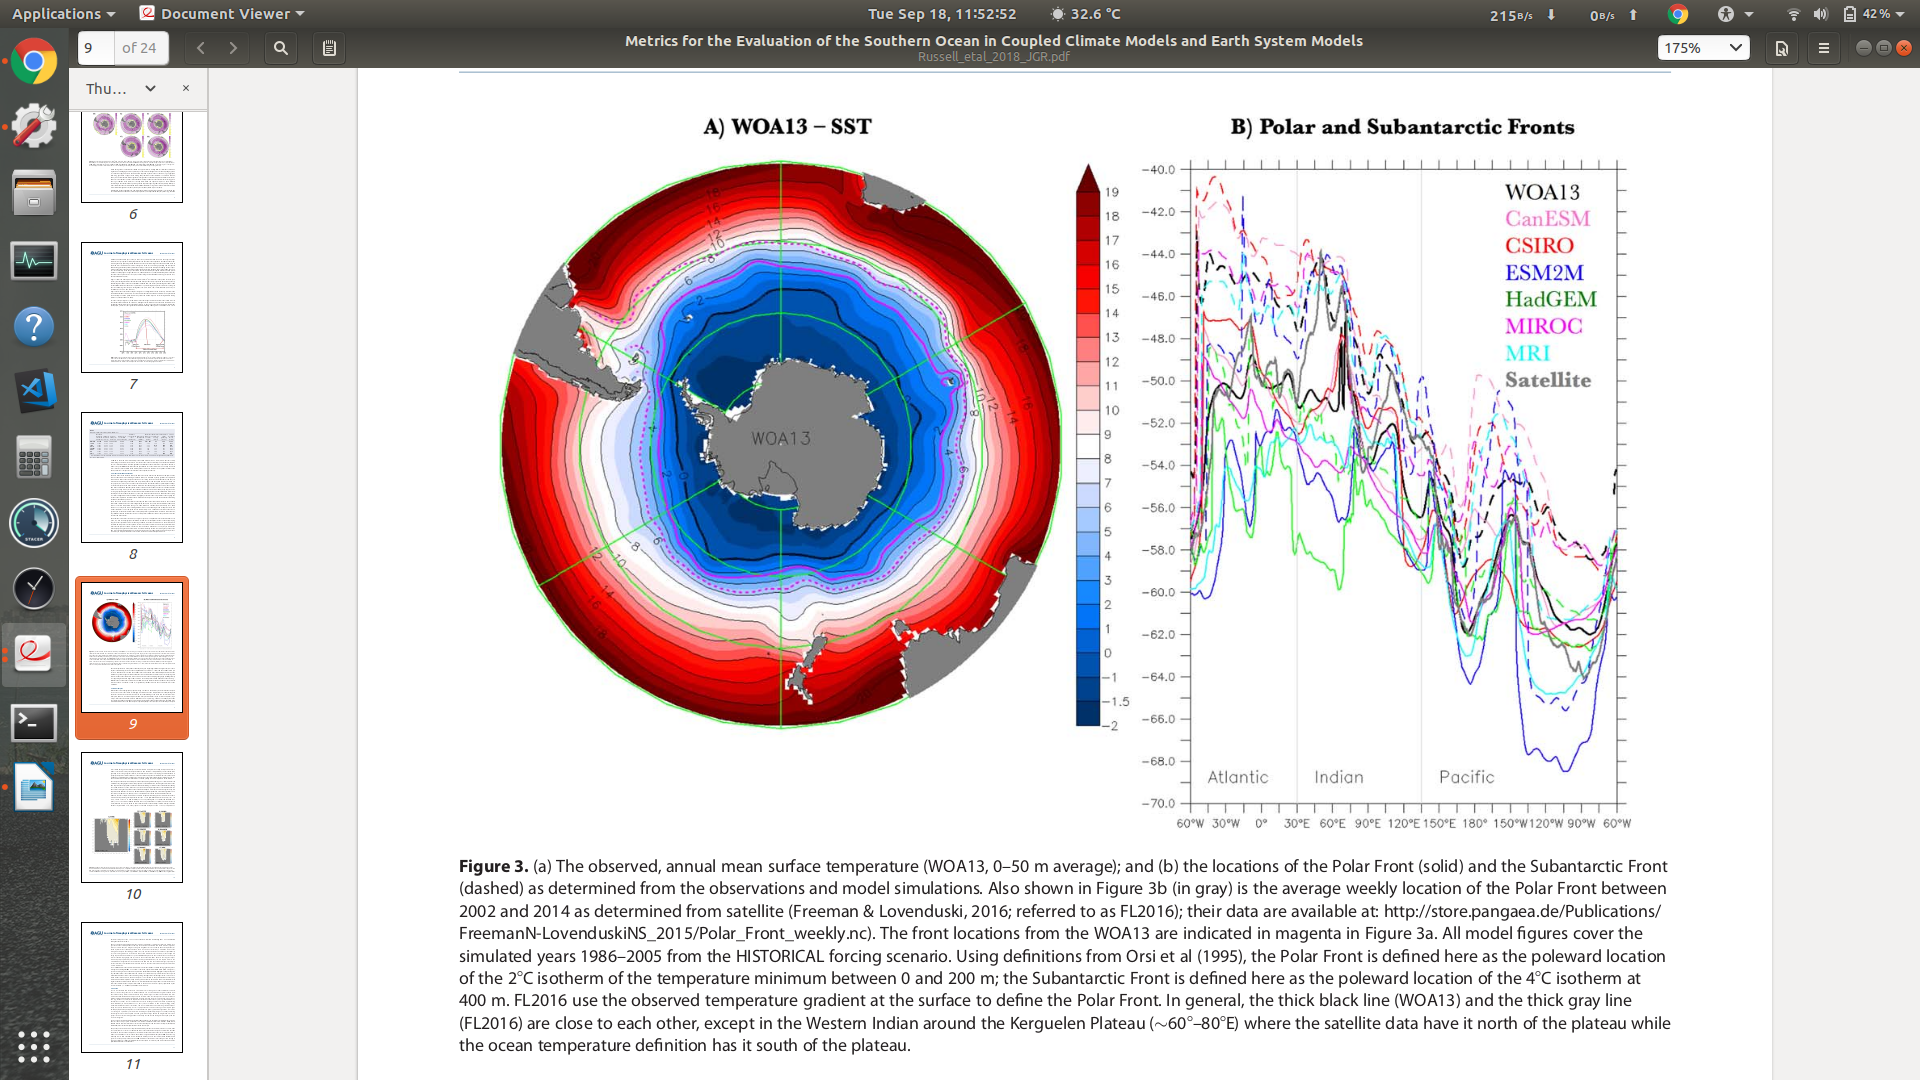Open the search (magnifier) tool
The width and height of the screenshot is (1920, 1080).
click(x=281, y=48)
